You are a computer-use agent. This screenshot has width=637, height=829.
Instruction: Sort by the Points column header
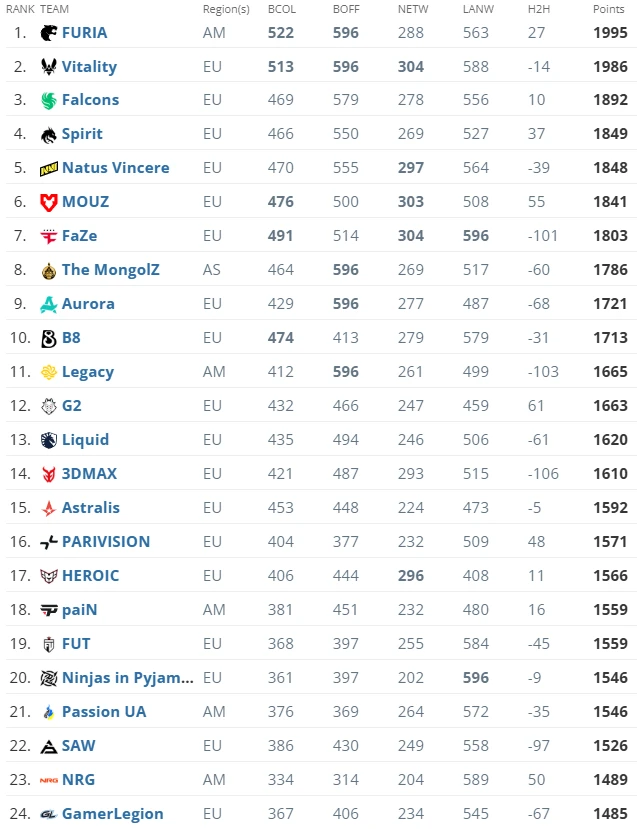pyautogui.click(x=608, y=8)
